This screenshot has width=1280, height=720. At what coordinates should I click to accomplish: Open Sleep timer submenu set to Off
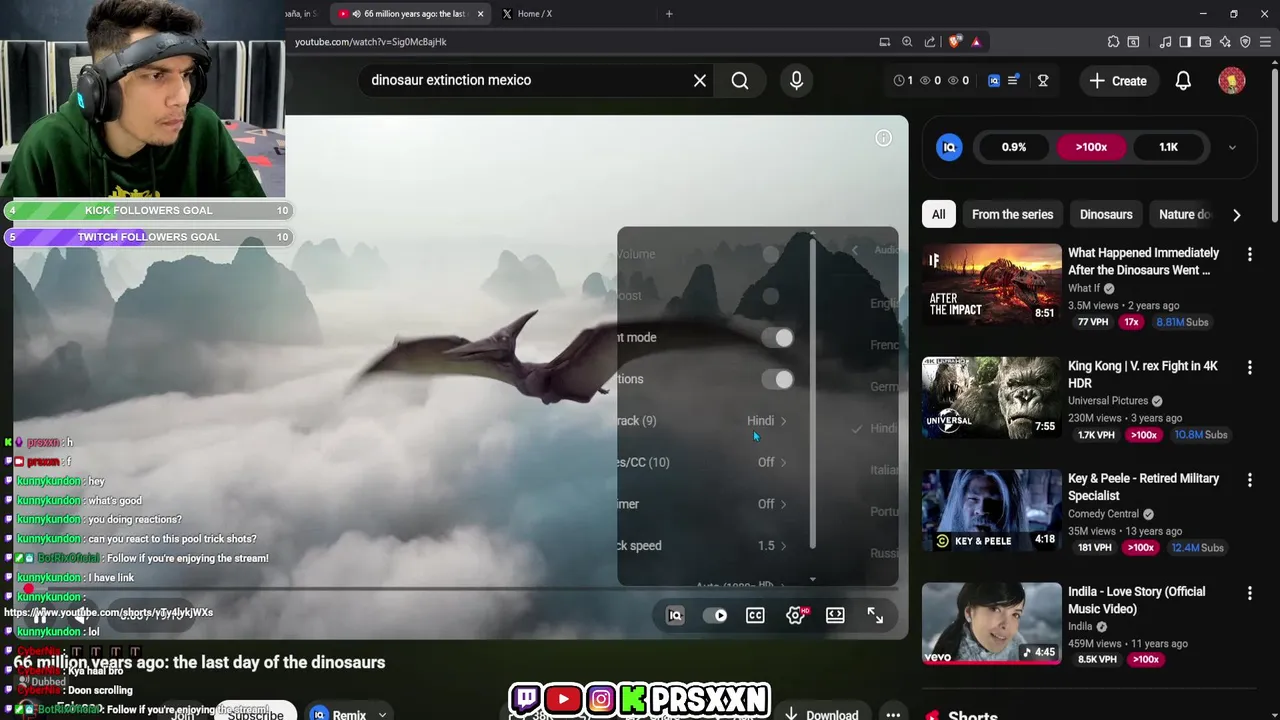(x=714, y=504)
